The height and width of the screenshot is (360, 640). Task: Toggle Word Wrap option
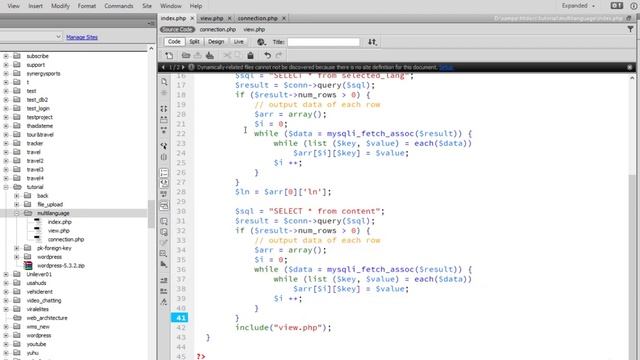coord(164,194)
